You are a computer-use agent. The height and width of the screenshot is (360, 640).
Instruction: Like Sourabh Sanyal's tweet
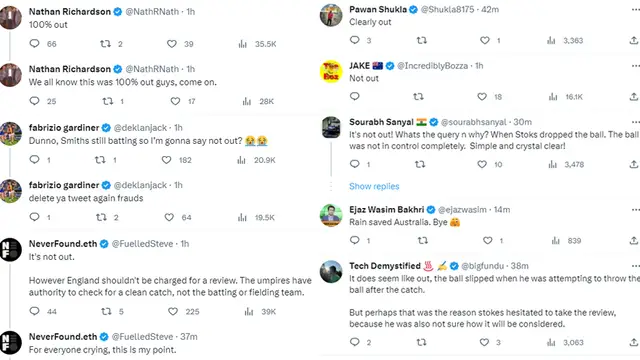pos(482,164)
